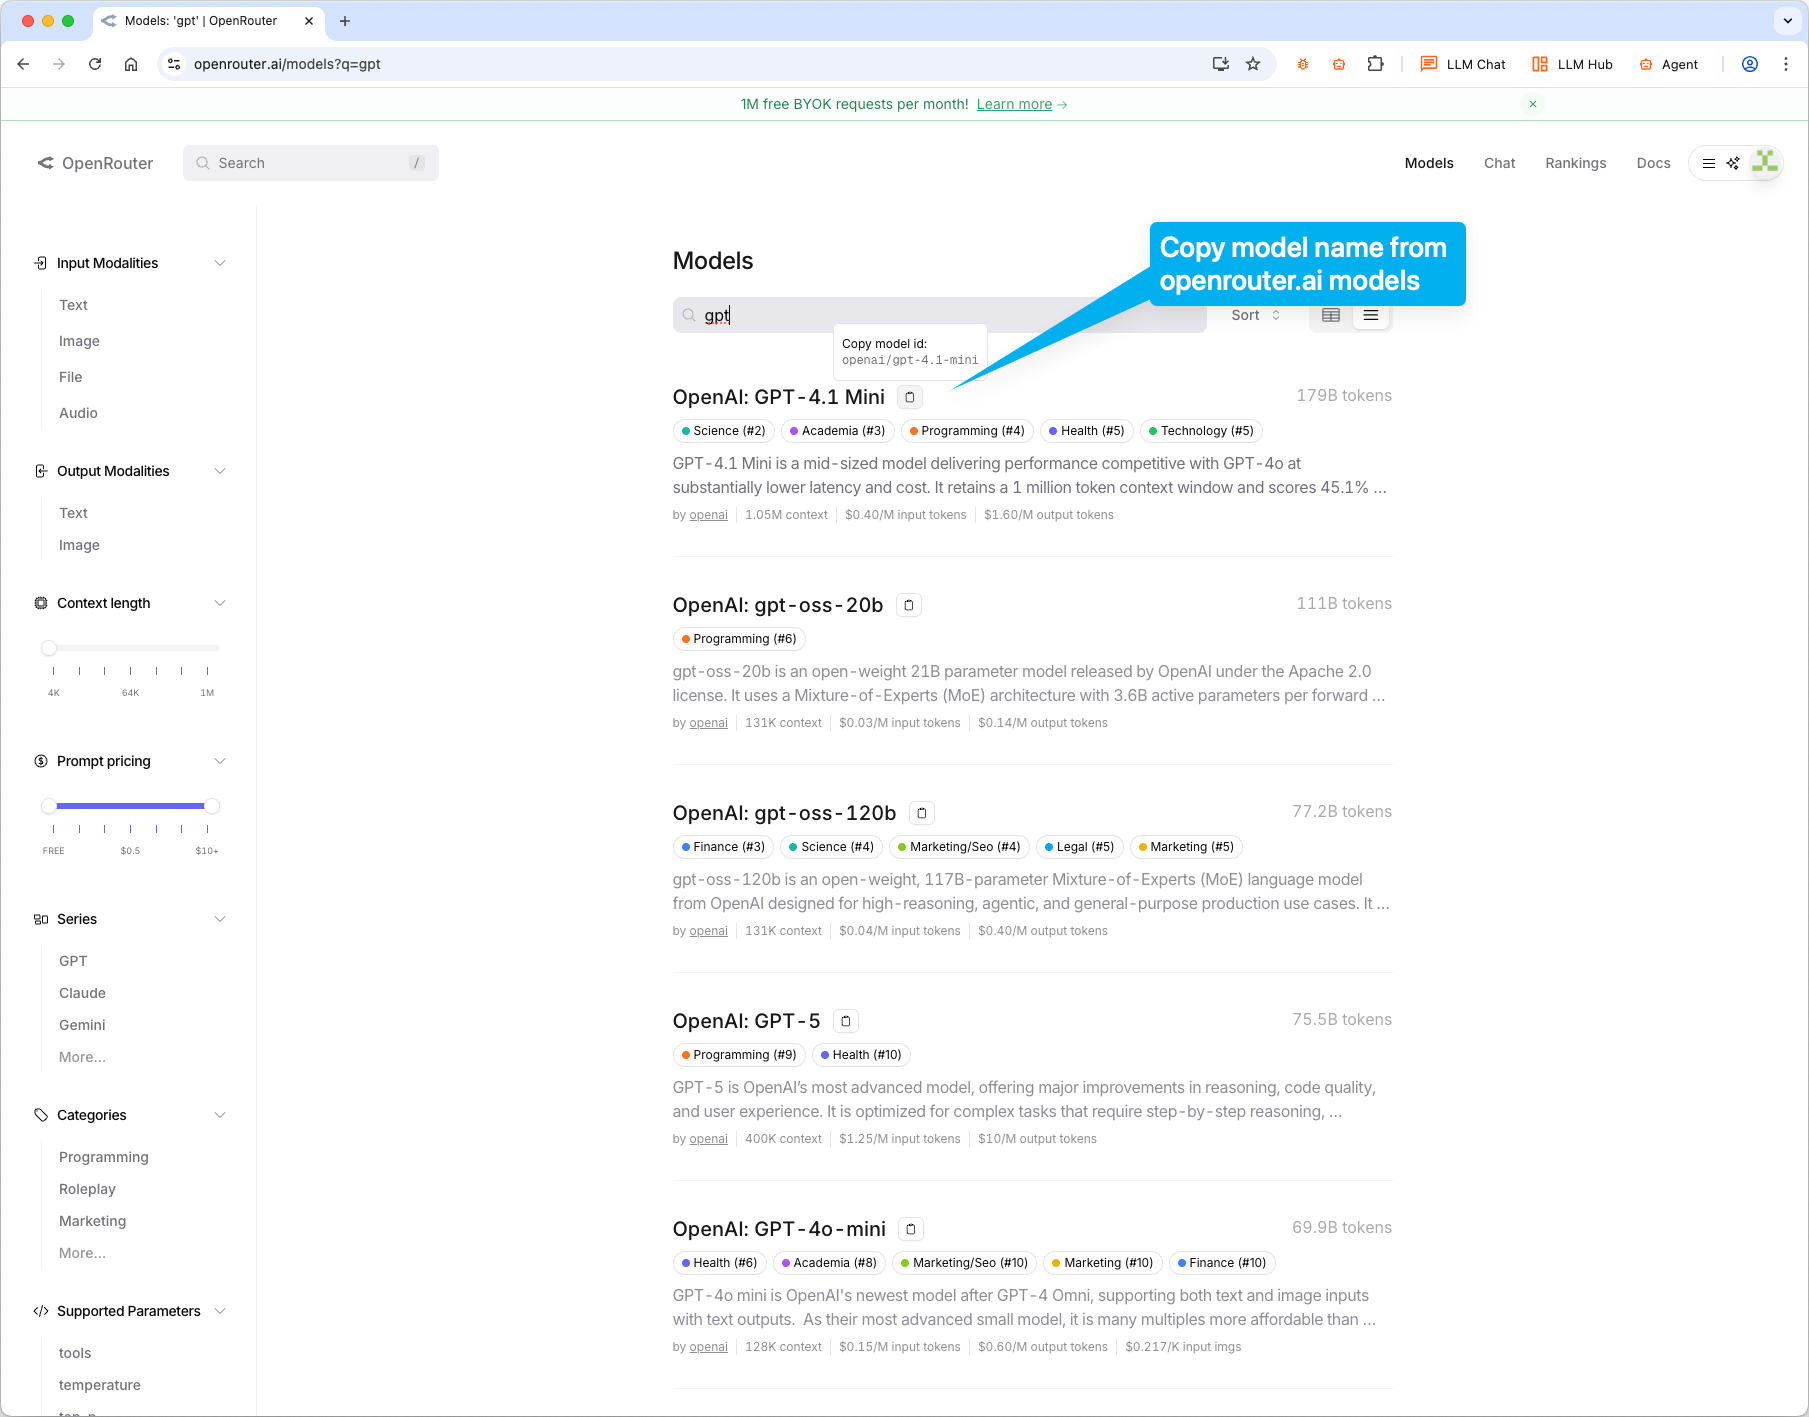The height and width of the screenshot is (1417, 1809).
Task: Open the Rankings tab
Action: coord(1575,163)
